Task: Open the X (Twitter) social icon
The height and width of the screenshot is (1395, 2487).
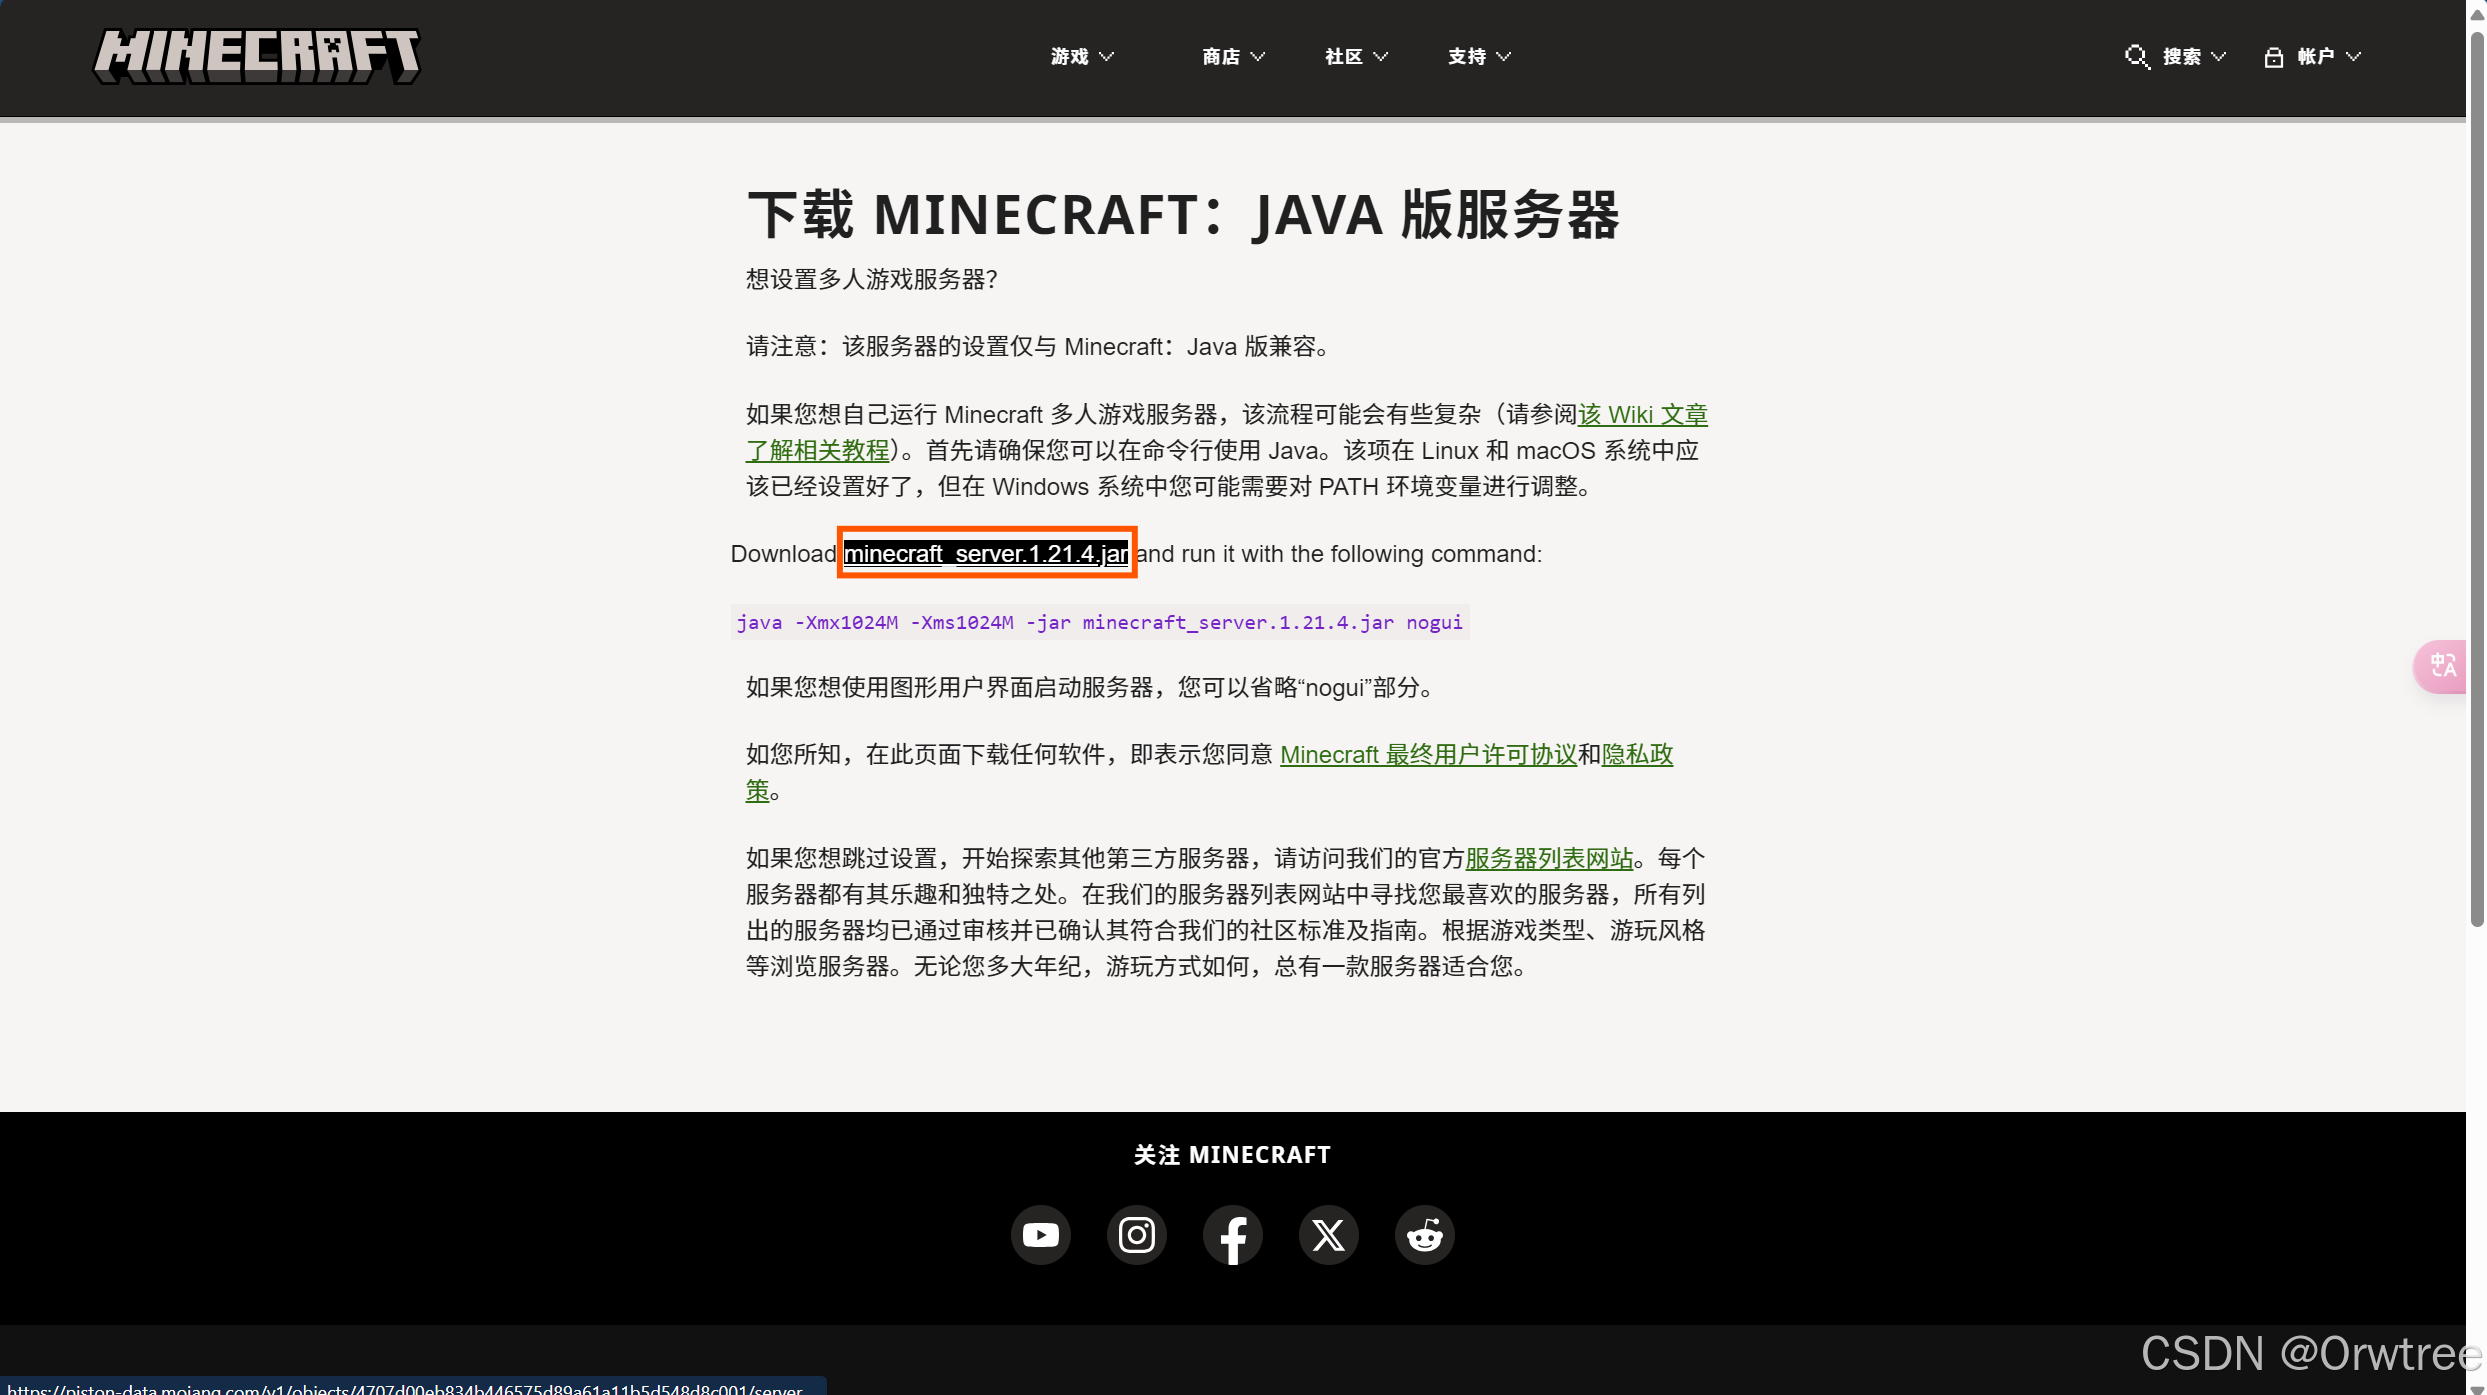Action: tap(1328, 1235)
